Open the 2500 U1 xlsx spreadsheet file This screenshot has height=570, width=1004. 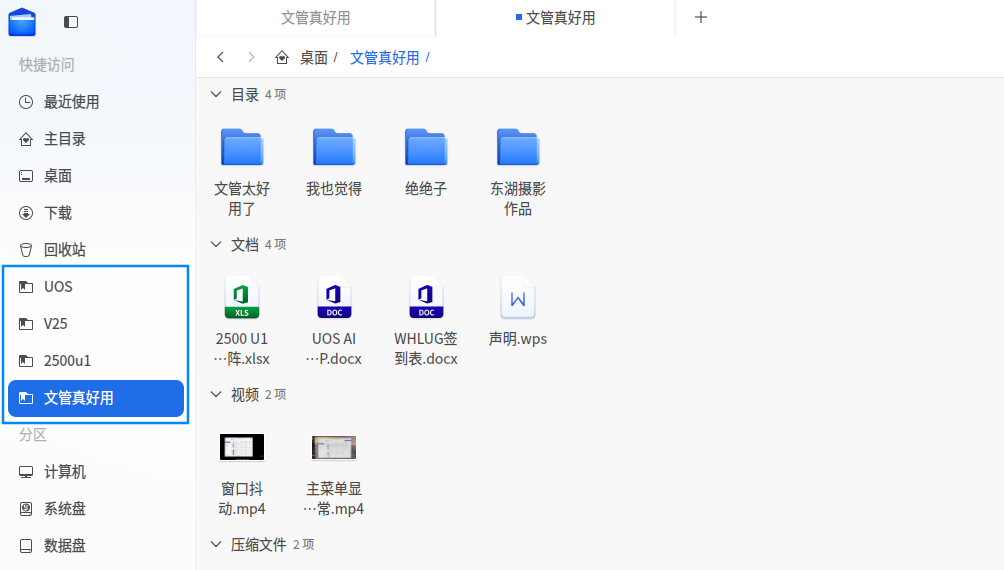pos(242,298)
